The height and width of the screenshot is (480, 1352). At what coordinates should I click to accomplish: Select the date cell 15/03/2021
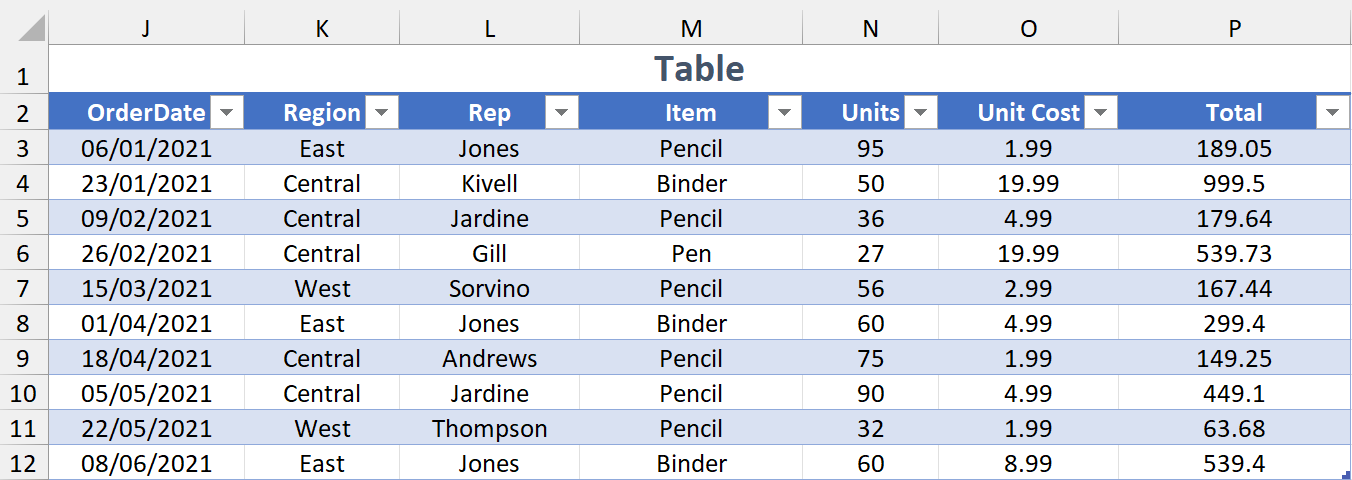click(146, 289)
